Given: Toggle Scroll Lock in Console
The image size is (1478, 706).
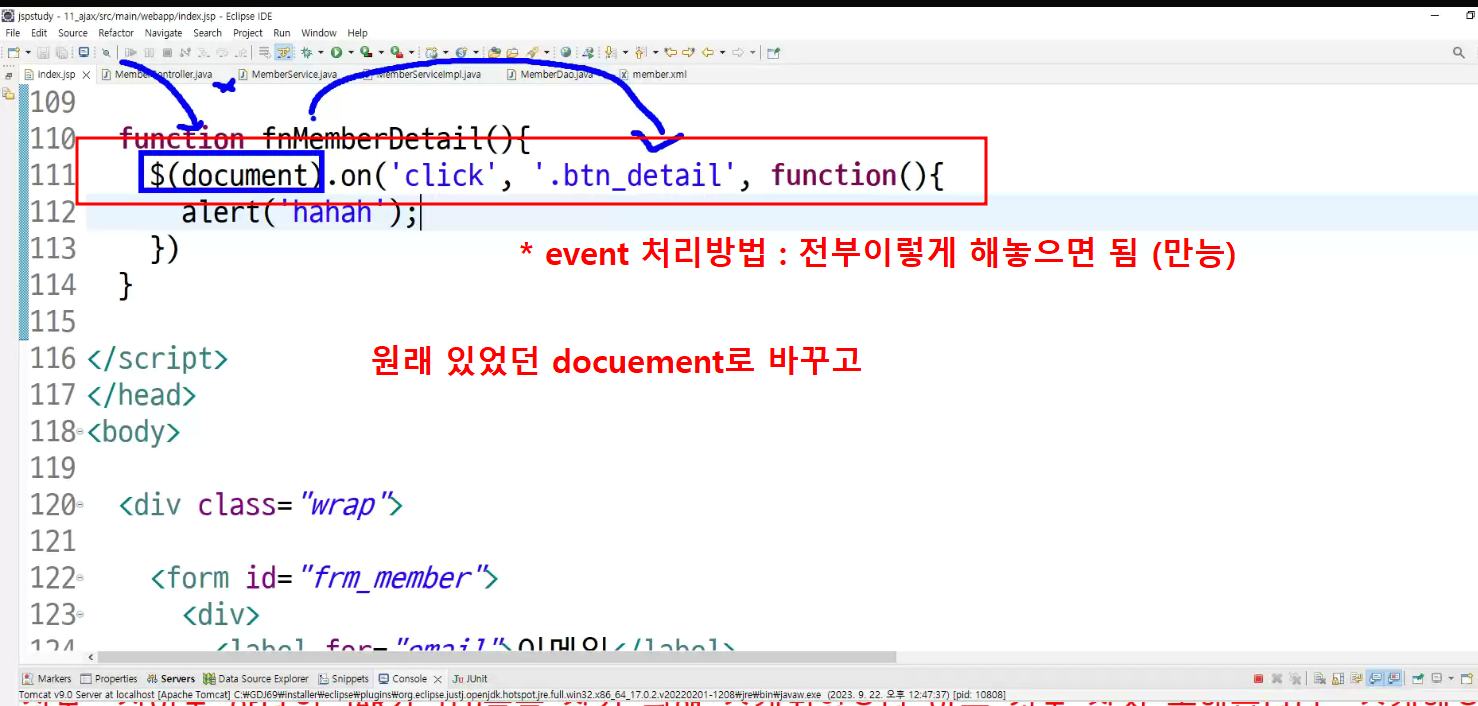Looking at the screenshot, I should point(1338,679).
